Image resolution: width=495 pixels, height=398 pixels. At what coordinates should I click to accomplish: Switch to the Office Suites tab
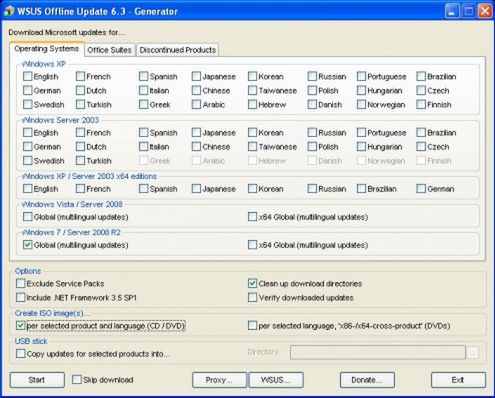pyautogui.click(x=109, y=50)
